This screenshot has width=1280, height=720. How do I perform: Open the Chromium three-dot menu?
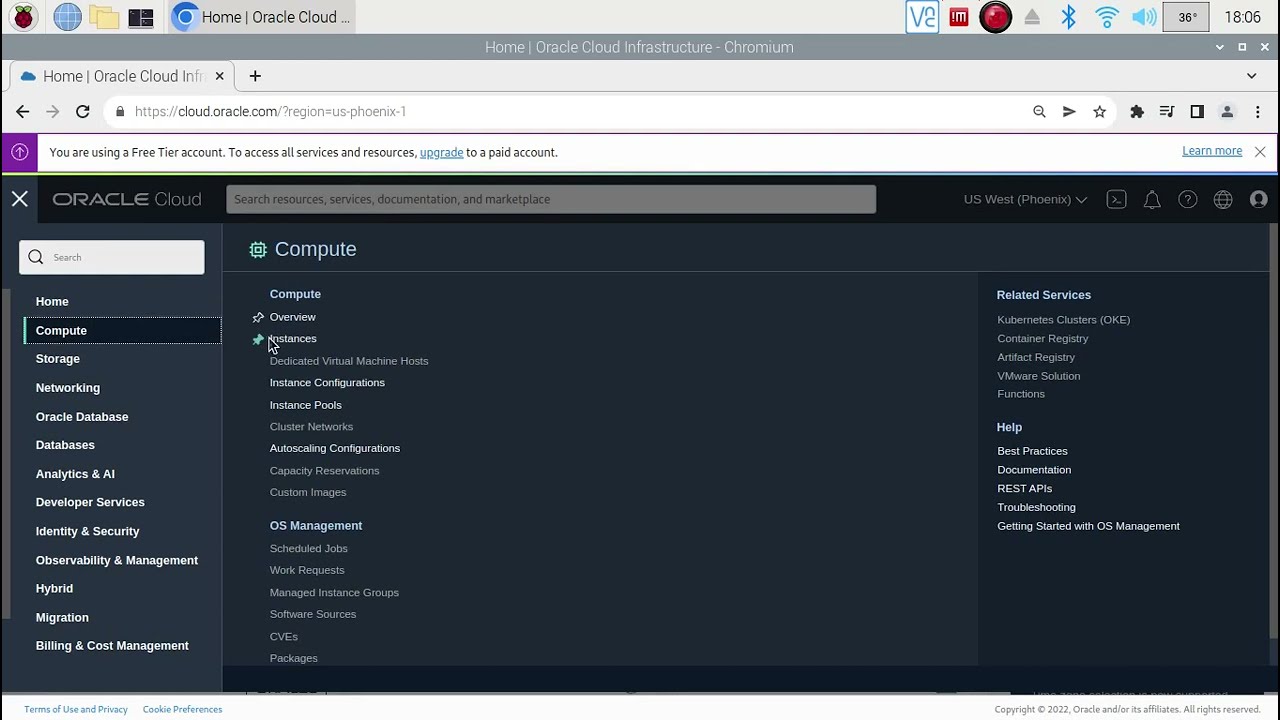click(1257, 112)
